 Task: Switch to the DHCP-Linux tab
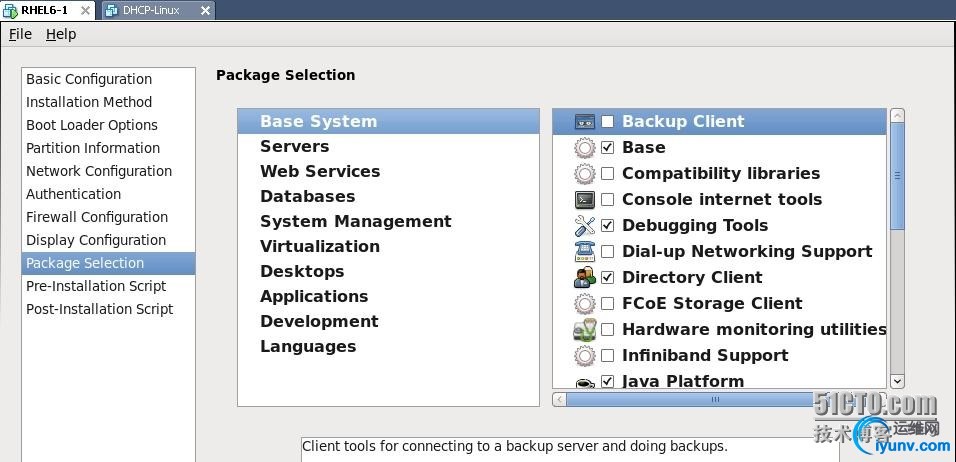point(152,10)
